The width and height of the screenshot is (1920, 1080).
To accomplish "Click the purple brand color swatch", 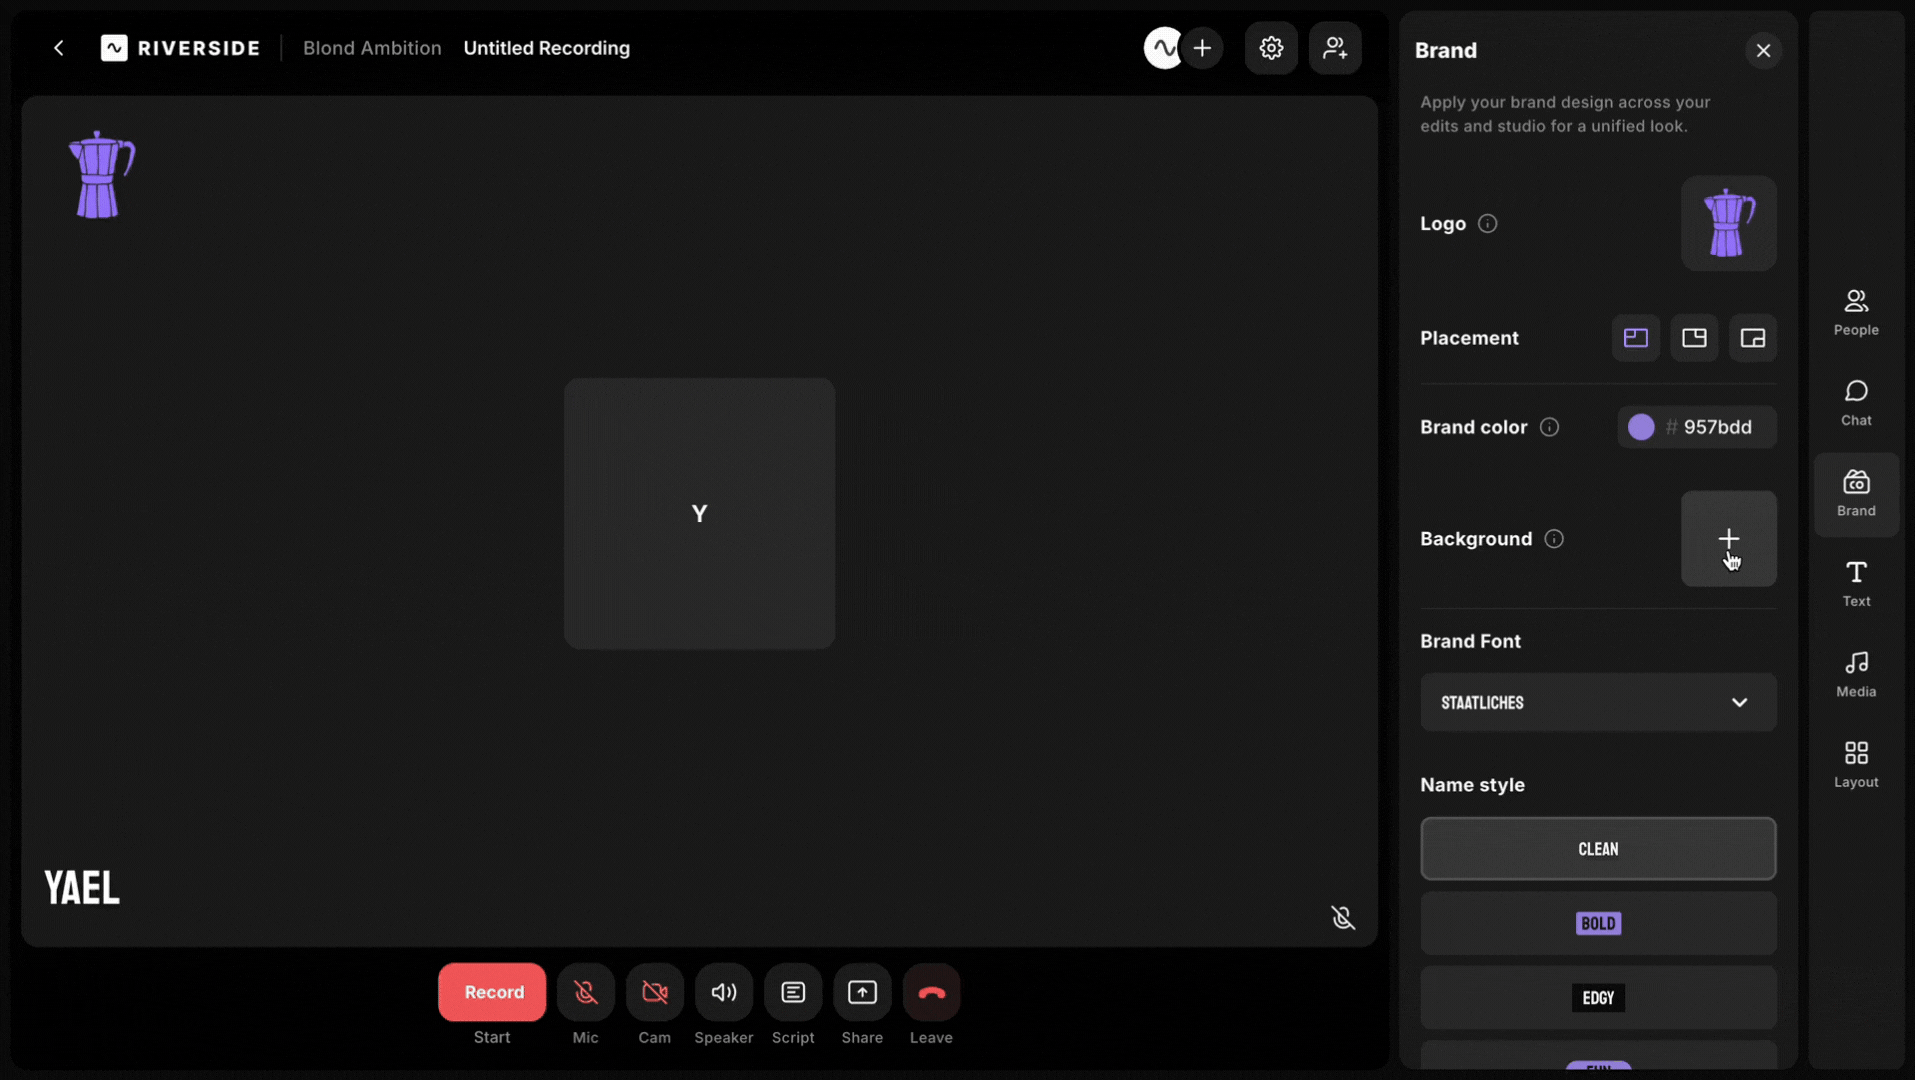I will 1641,427.
